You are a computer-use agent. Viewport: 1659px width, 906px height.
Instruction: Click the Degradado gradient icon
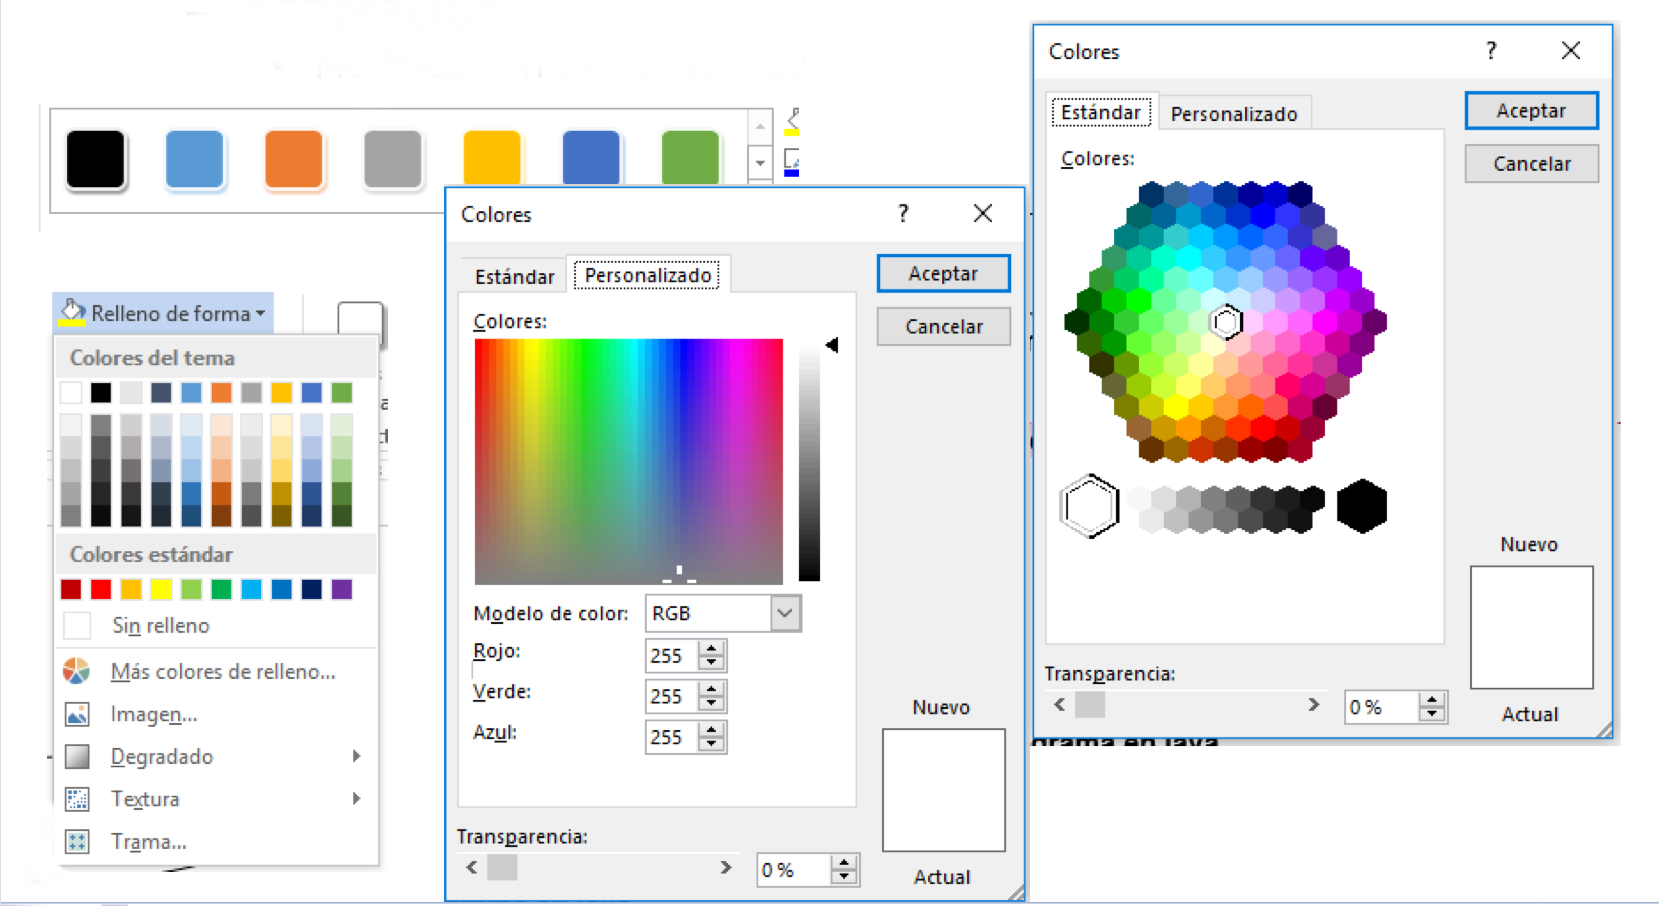(77, 756)
